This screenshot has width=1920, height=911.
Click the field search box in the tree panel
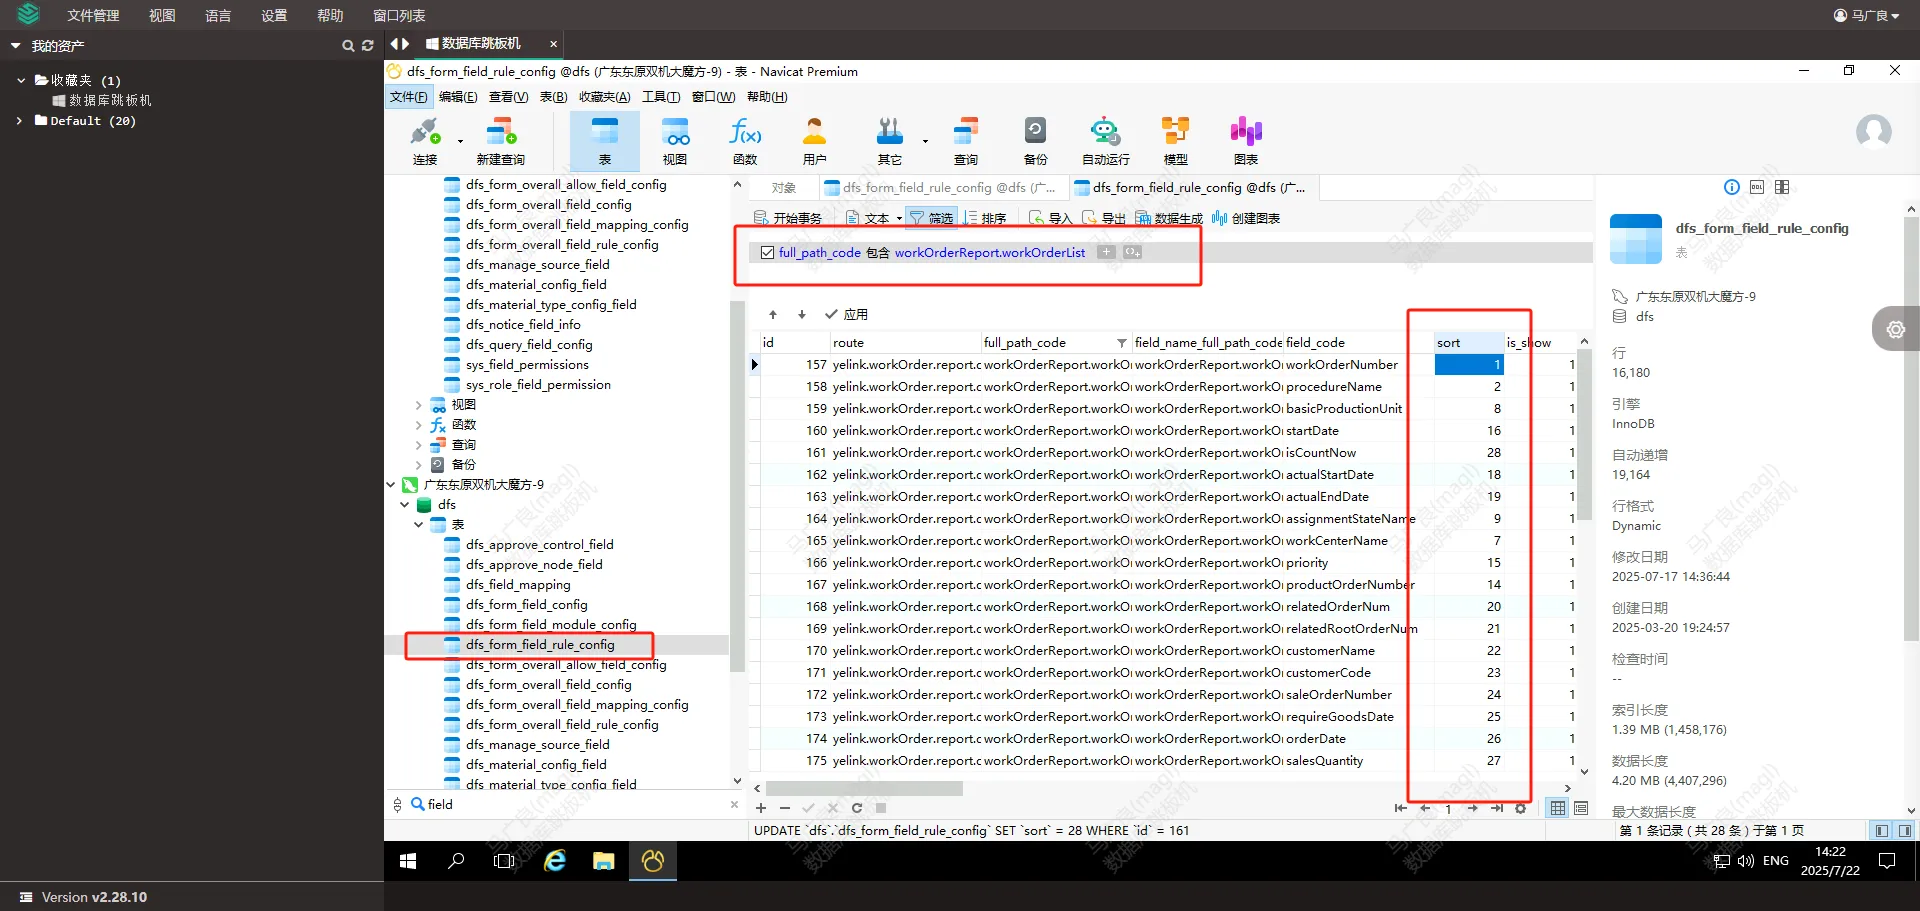click(x=570, y=804)
